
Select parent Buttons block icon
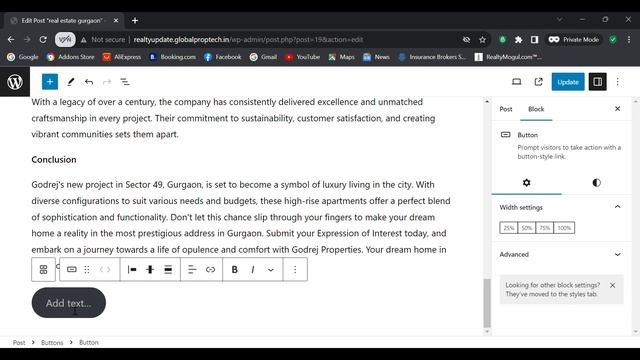click(x=43, y=269)
